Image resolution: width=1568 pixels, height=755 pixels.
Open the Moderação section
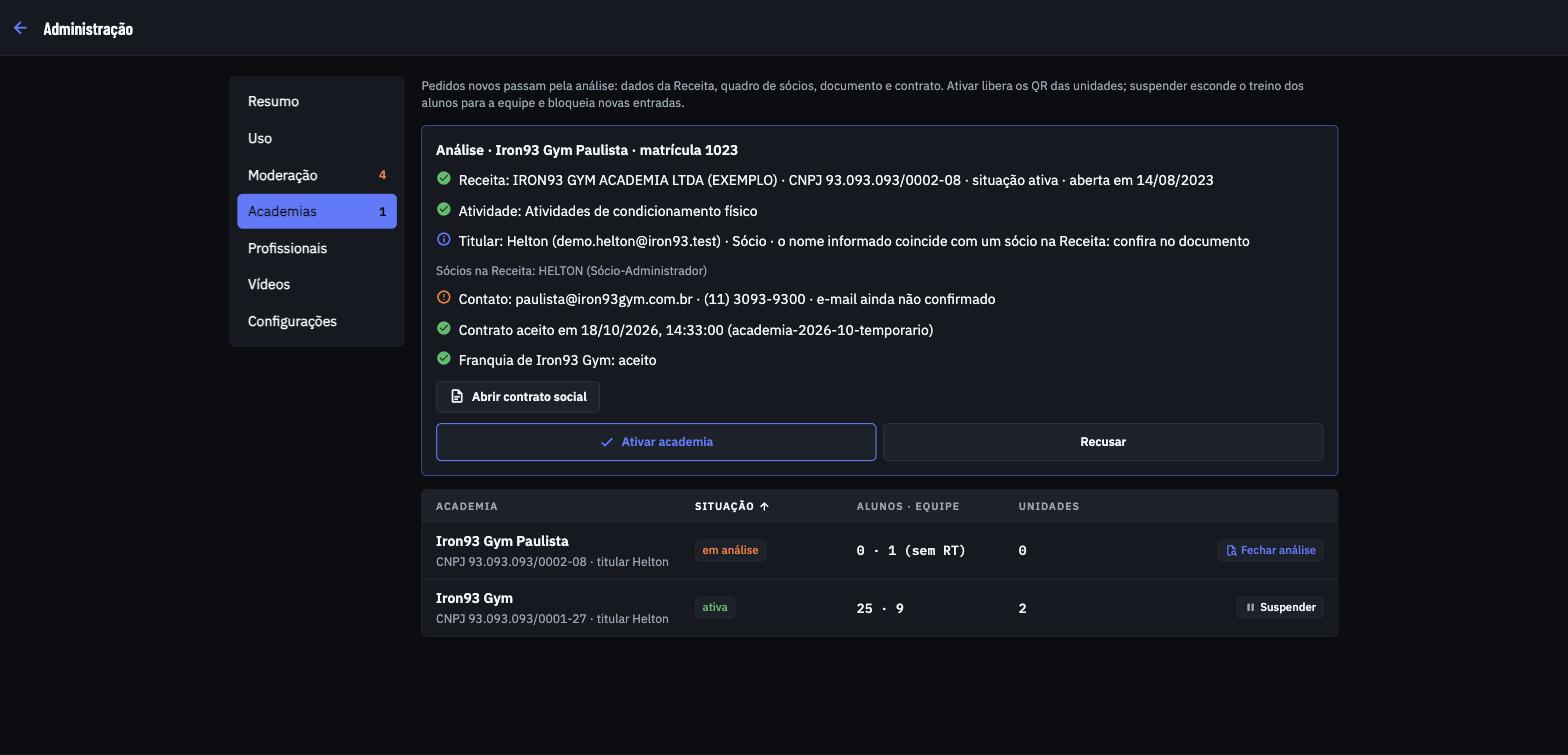317,175
